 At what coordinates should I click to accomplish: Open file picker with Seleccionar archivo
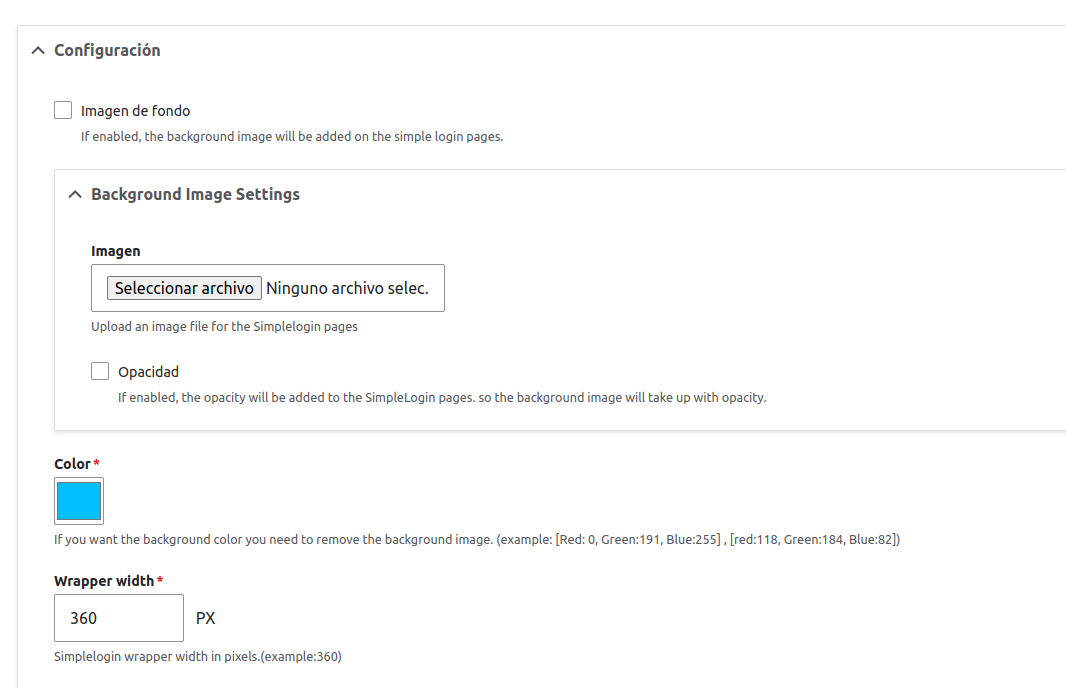(x=184, y=288)
